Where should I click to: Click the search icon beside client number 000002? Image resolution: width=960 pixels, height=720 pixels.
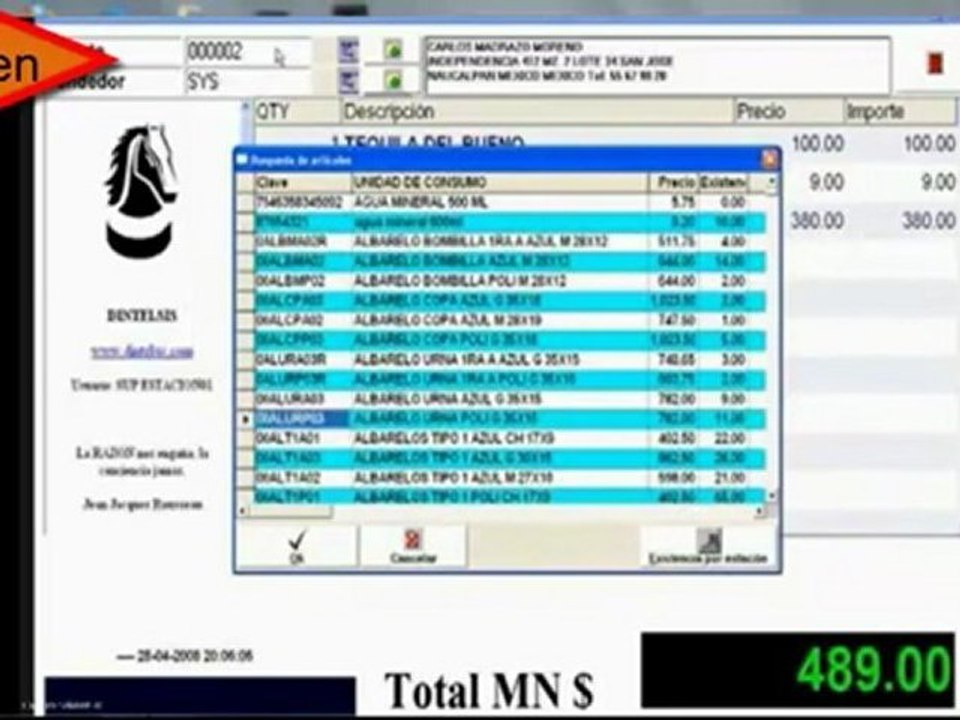[348, 50]
